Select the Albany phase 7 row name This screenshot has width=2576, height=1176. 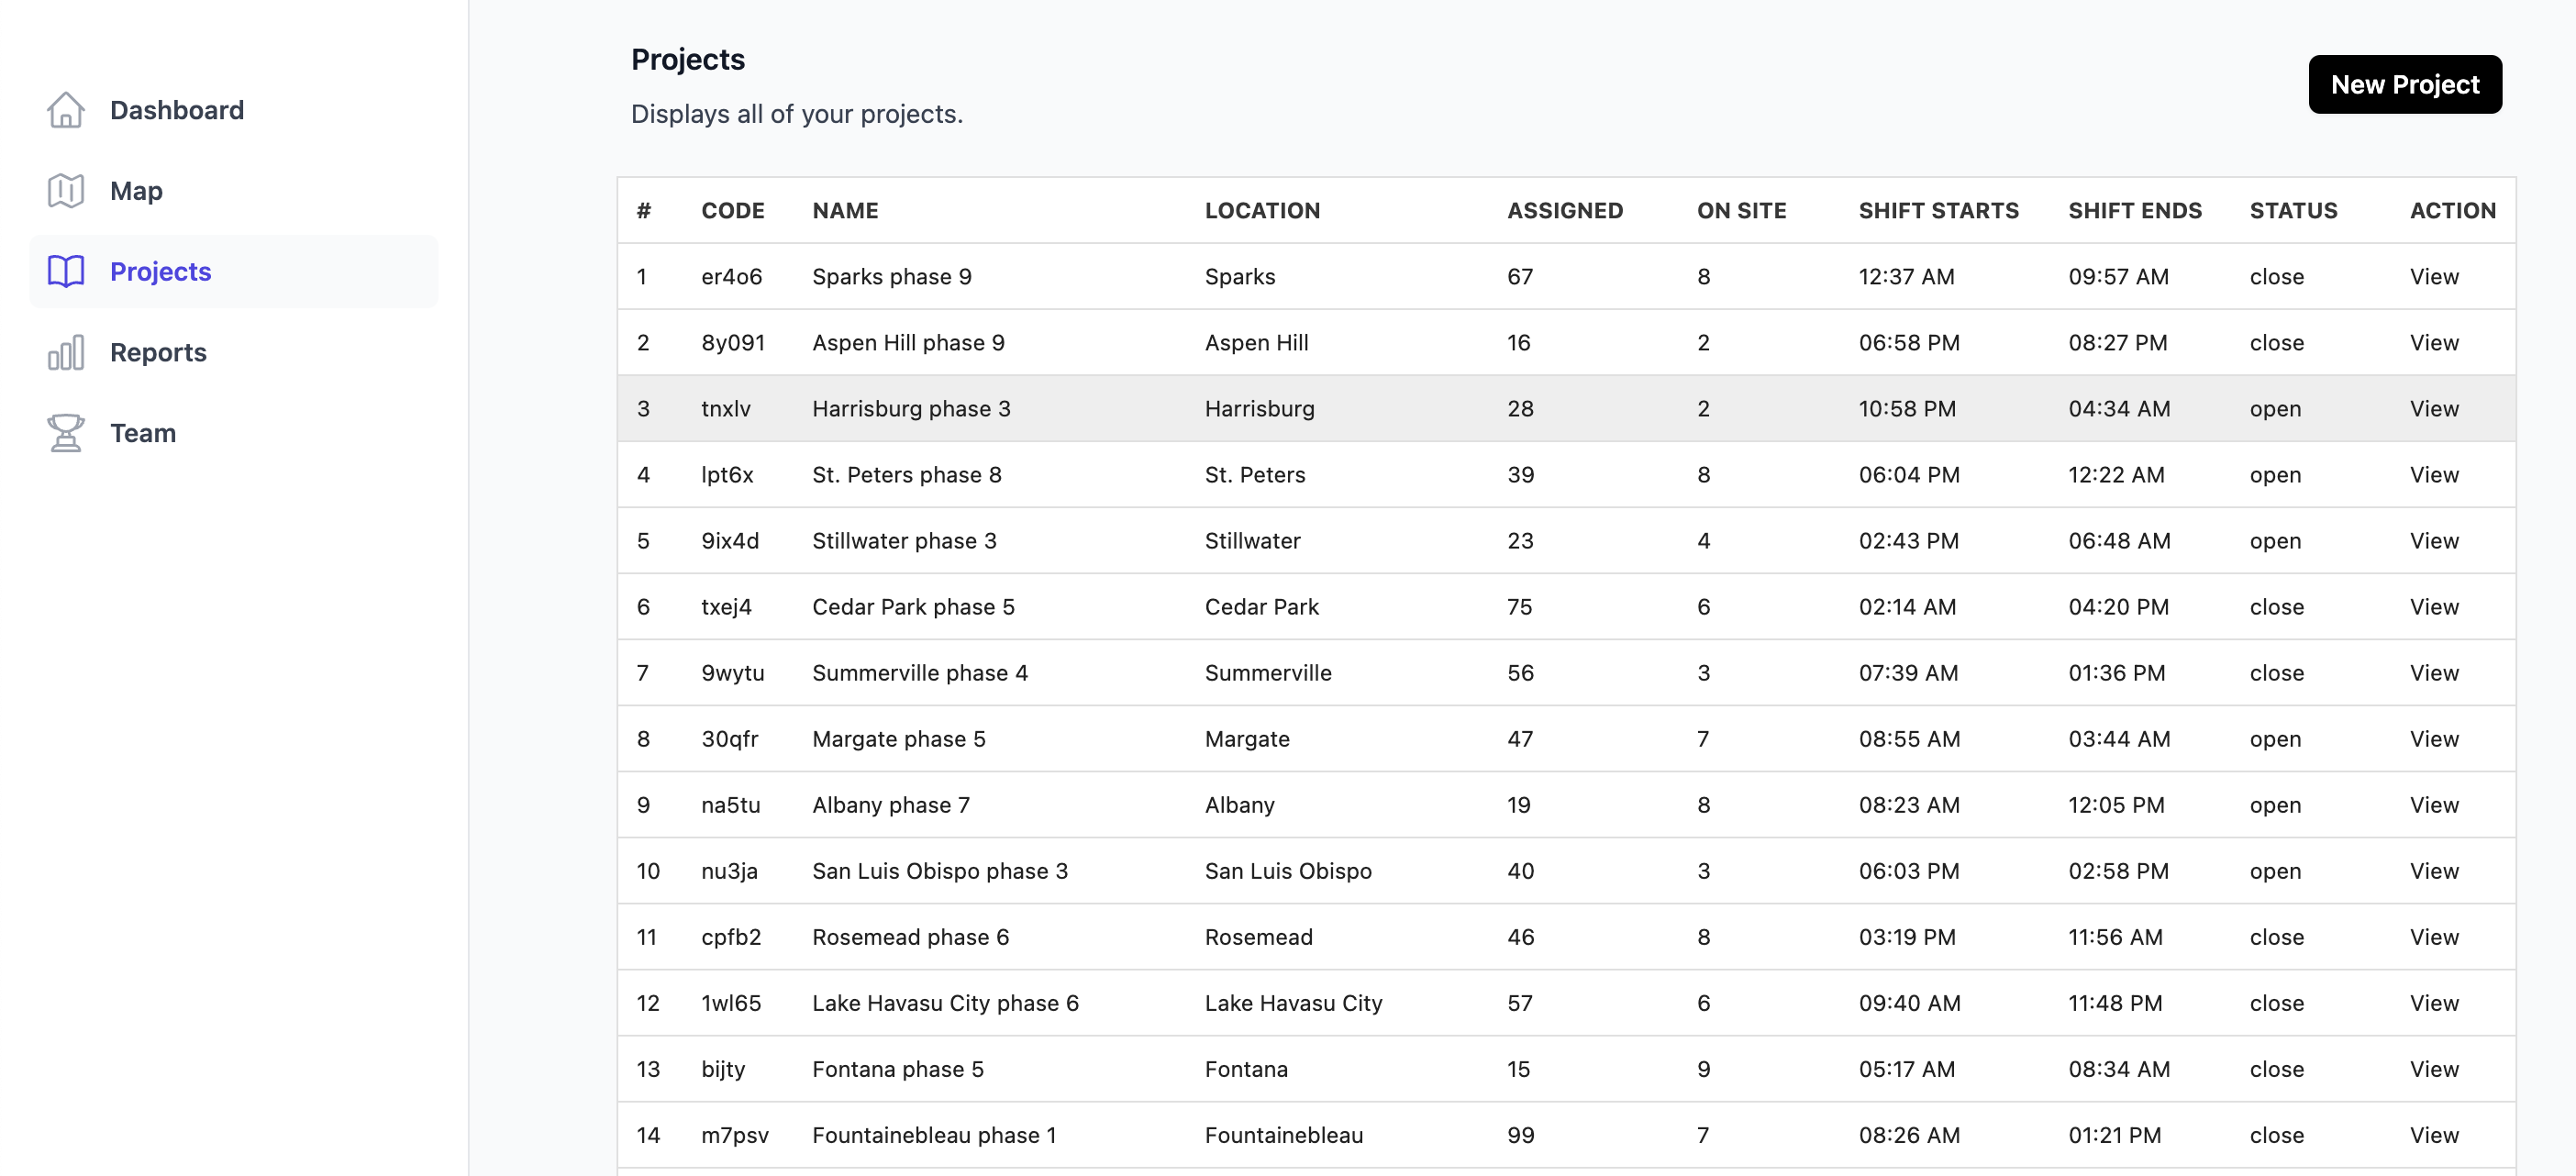pos(890,805)
